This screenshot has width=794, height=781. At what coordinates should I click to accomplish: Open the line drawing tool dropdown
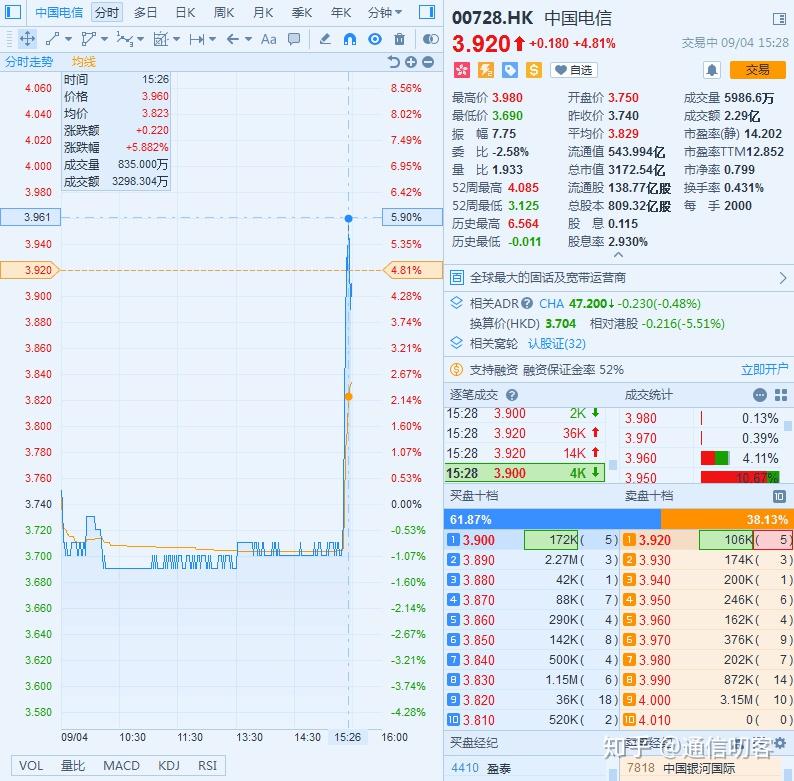(68, 39)
